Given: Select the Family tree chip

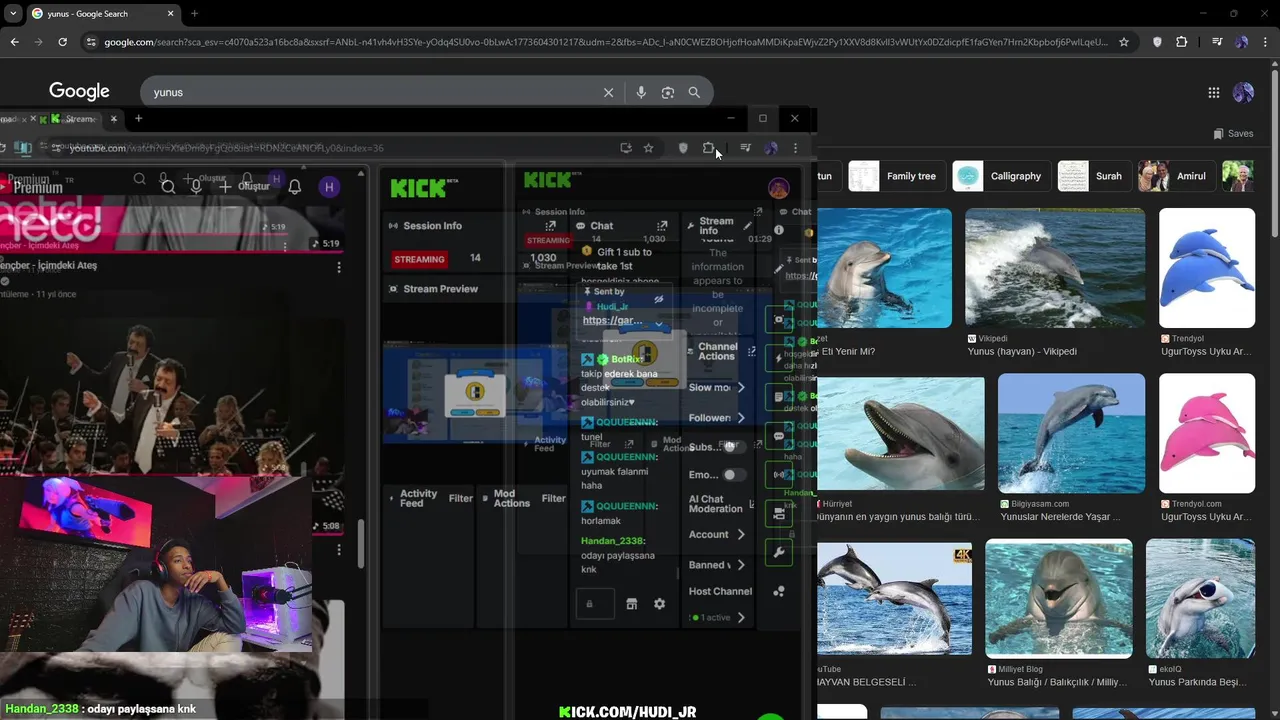Looking at the screenshot, I should [x=895, y=176].
